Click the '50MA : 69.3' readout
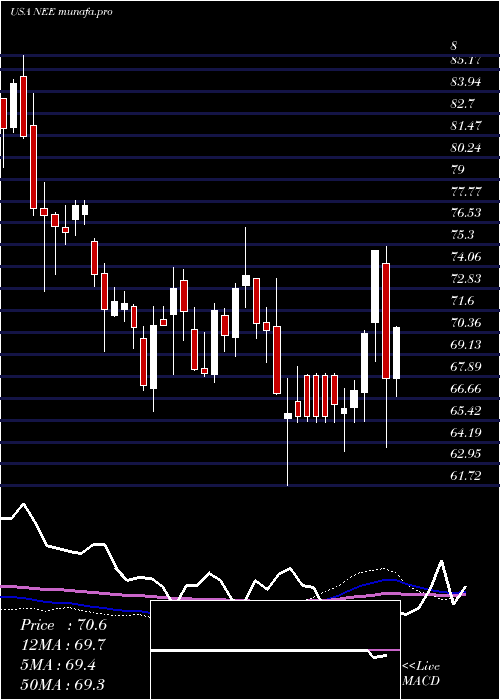The image size is (500, 700). pyautogui.click(x=63, y=684)
